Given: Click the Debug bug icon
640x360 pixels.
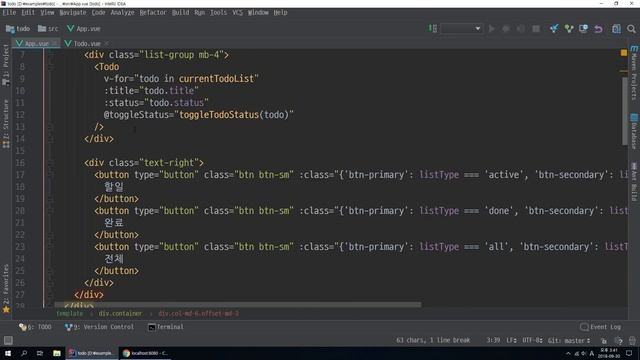Looking at the screenshot, I should tap(506, 29).
